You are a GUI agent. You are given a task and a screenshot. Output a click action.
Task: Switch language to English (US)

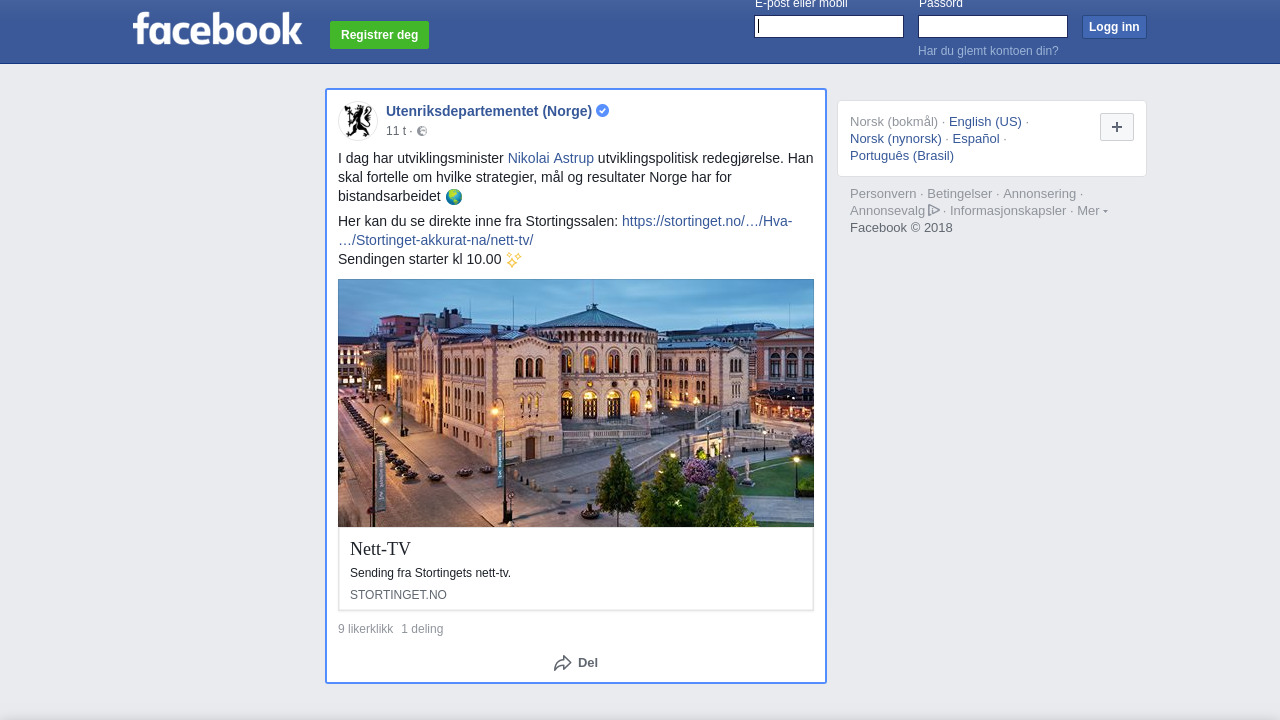985,122
